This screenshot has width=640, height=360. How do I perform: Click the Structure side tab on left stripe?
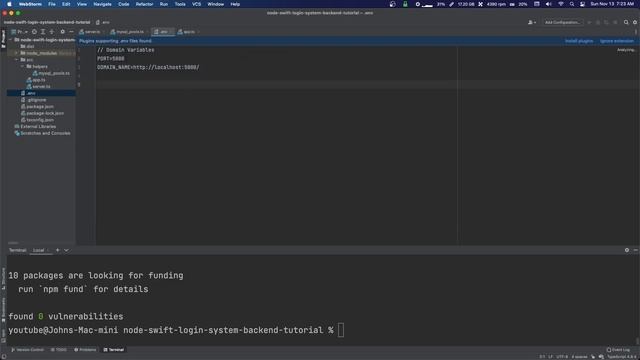pos(3,279)
